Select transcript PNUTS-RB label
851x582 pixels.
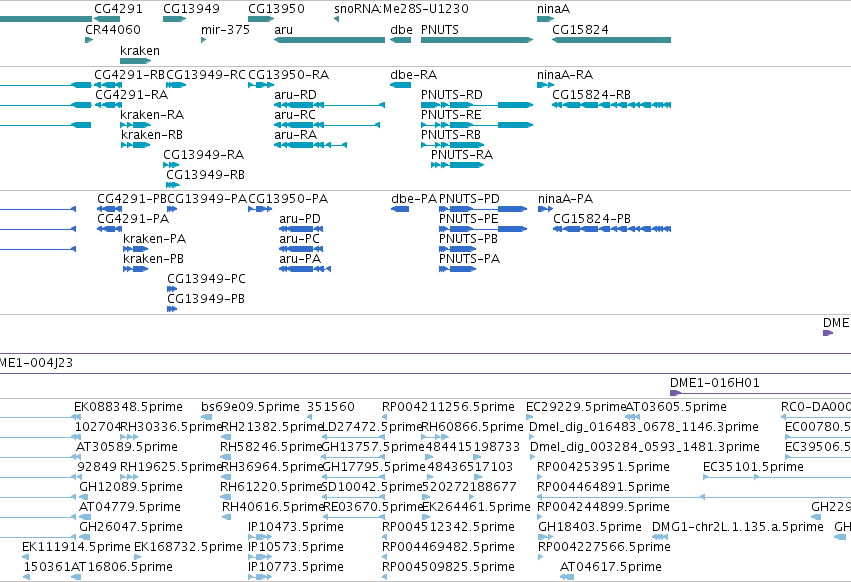click(451, 135)
